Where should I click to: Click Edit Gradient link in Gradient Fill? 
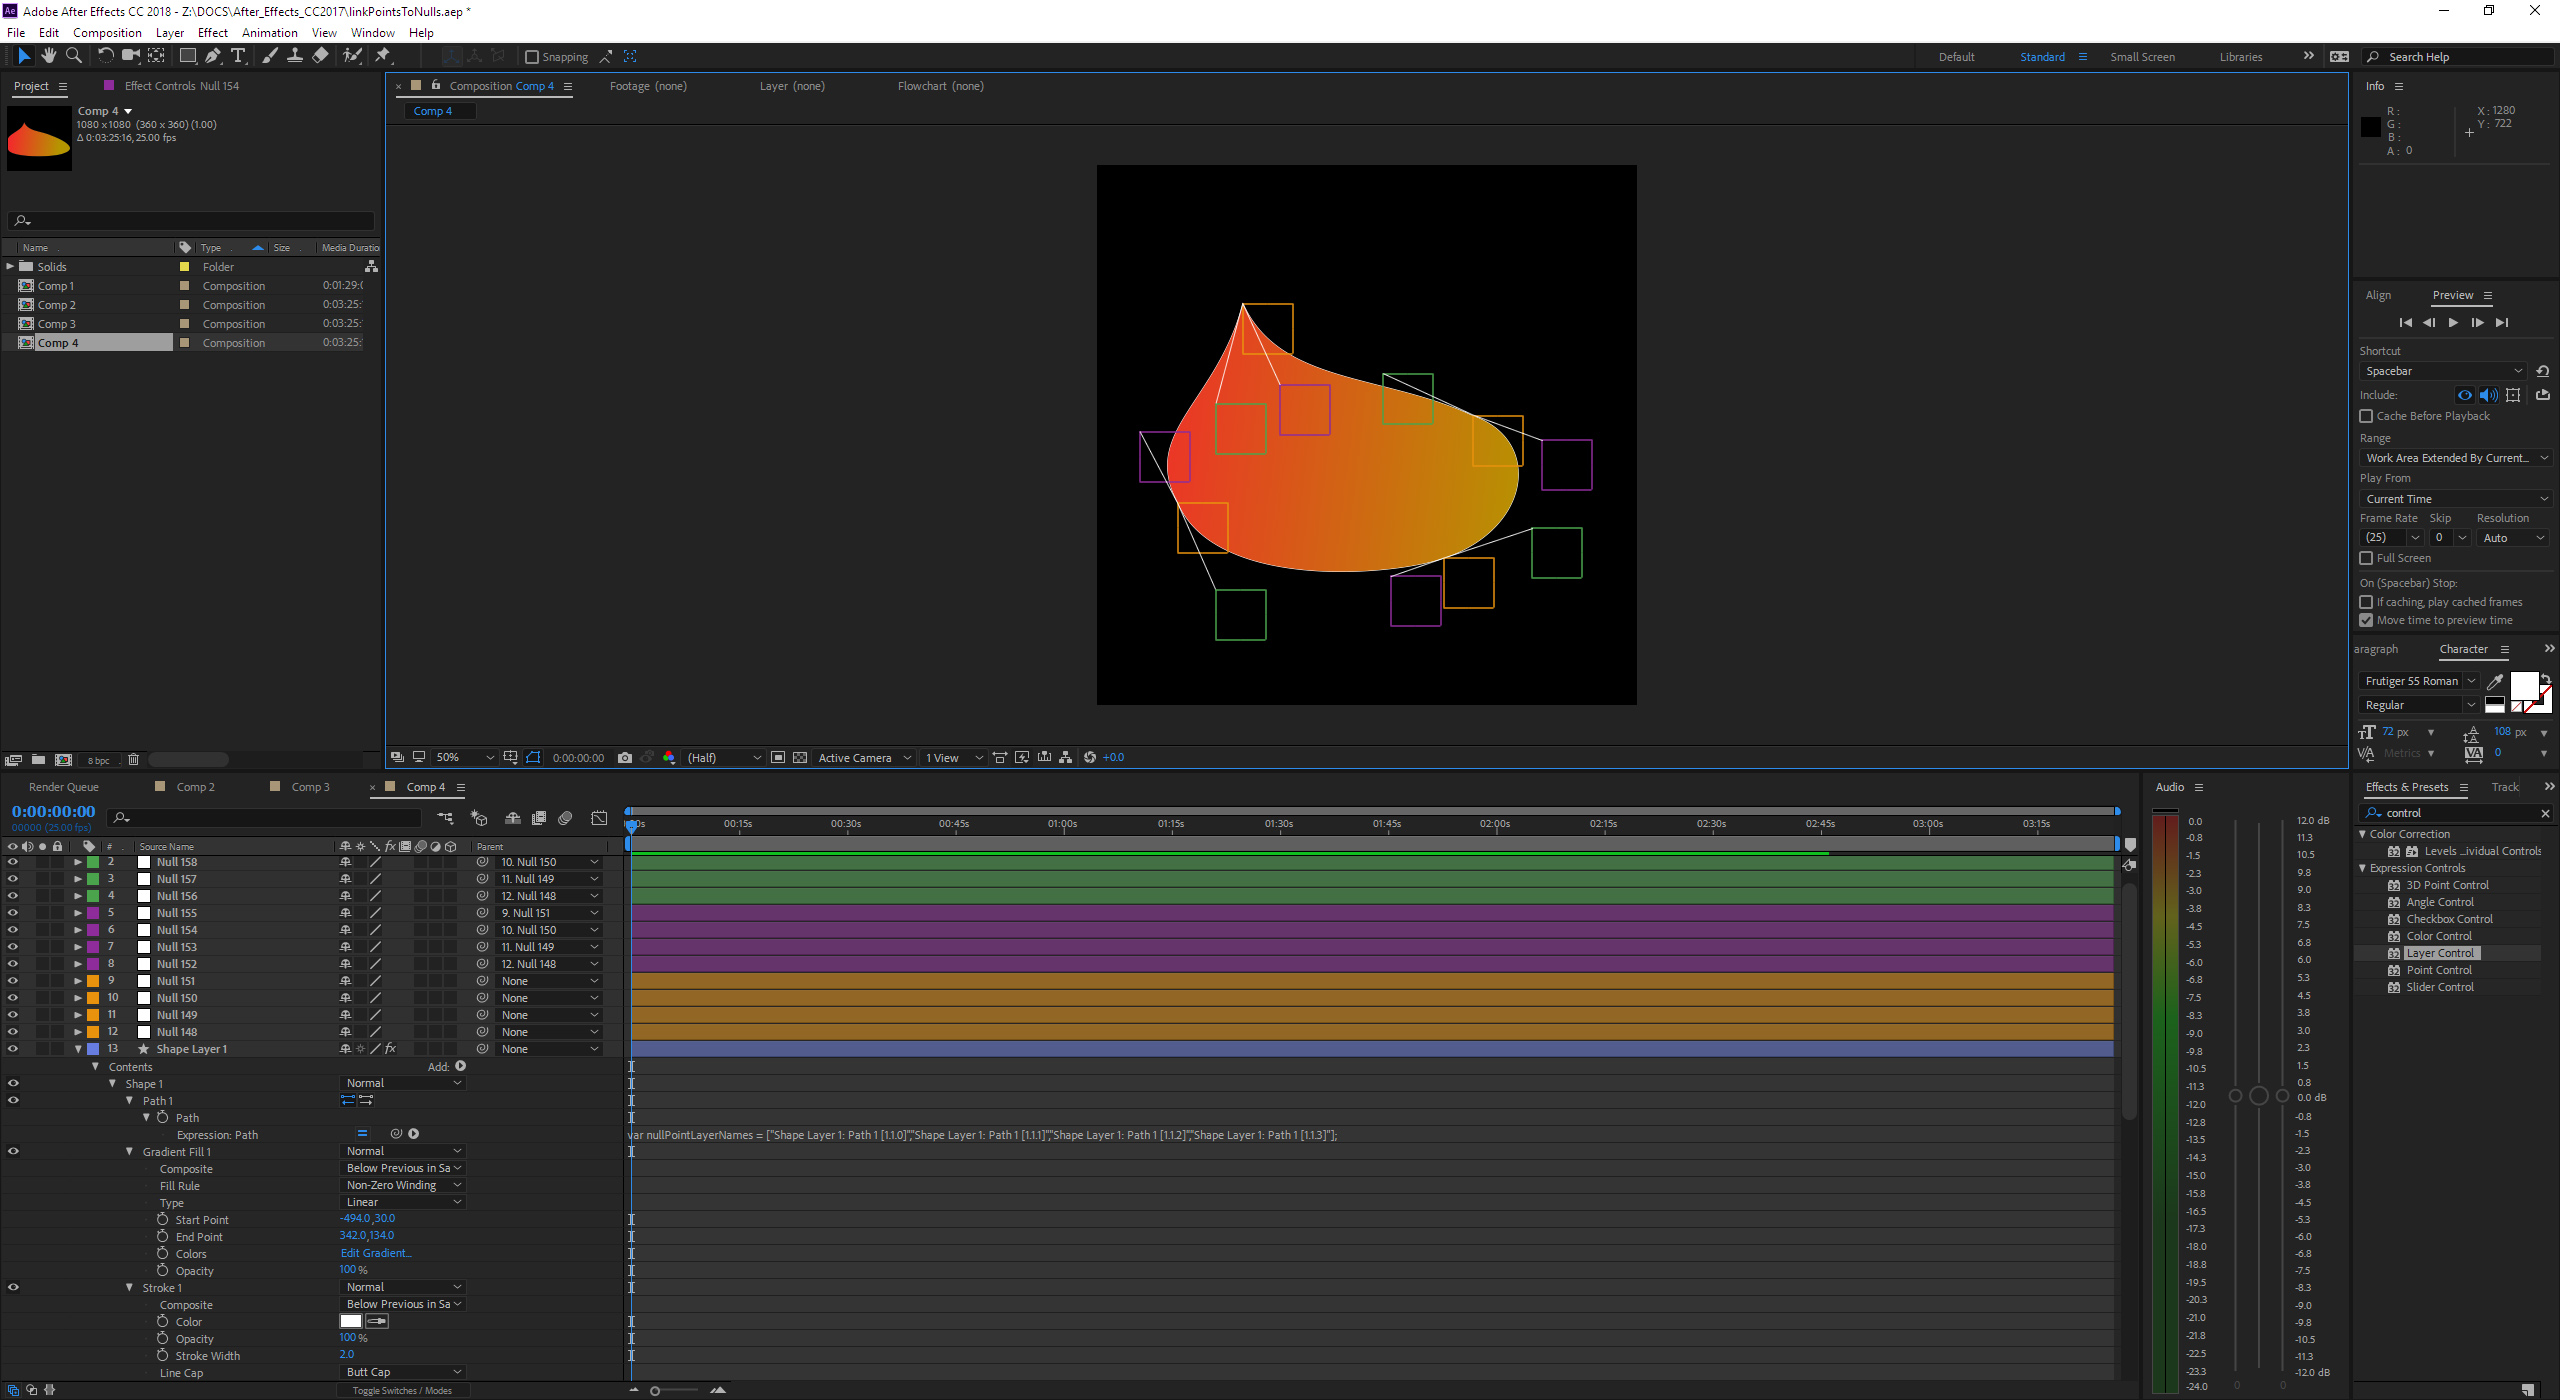[374, 1253]
